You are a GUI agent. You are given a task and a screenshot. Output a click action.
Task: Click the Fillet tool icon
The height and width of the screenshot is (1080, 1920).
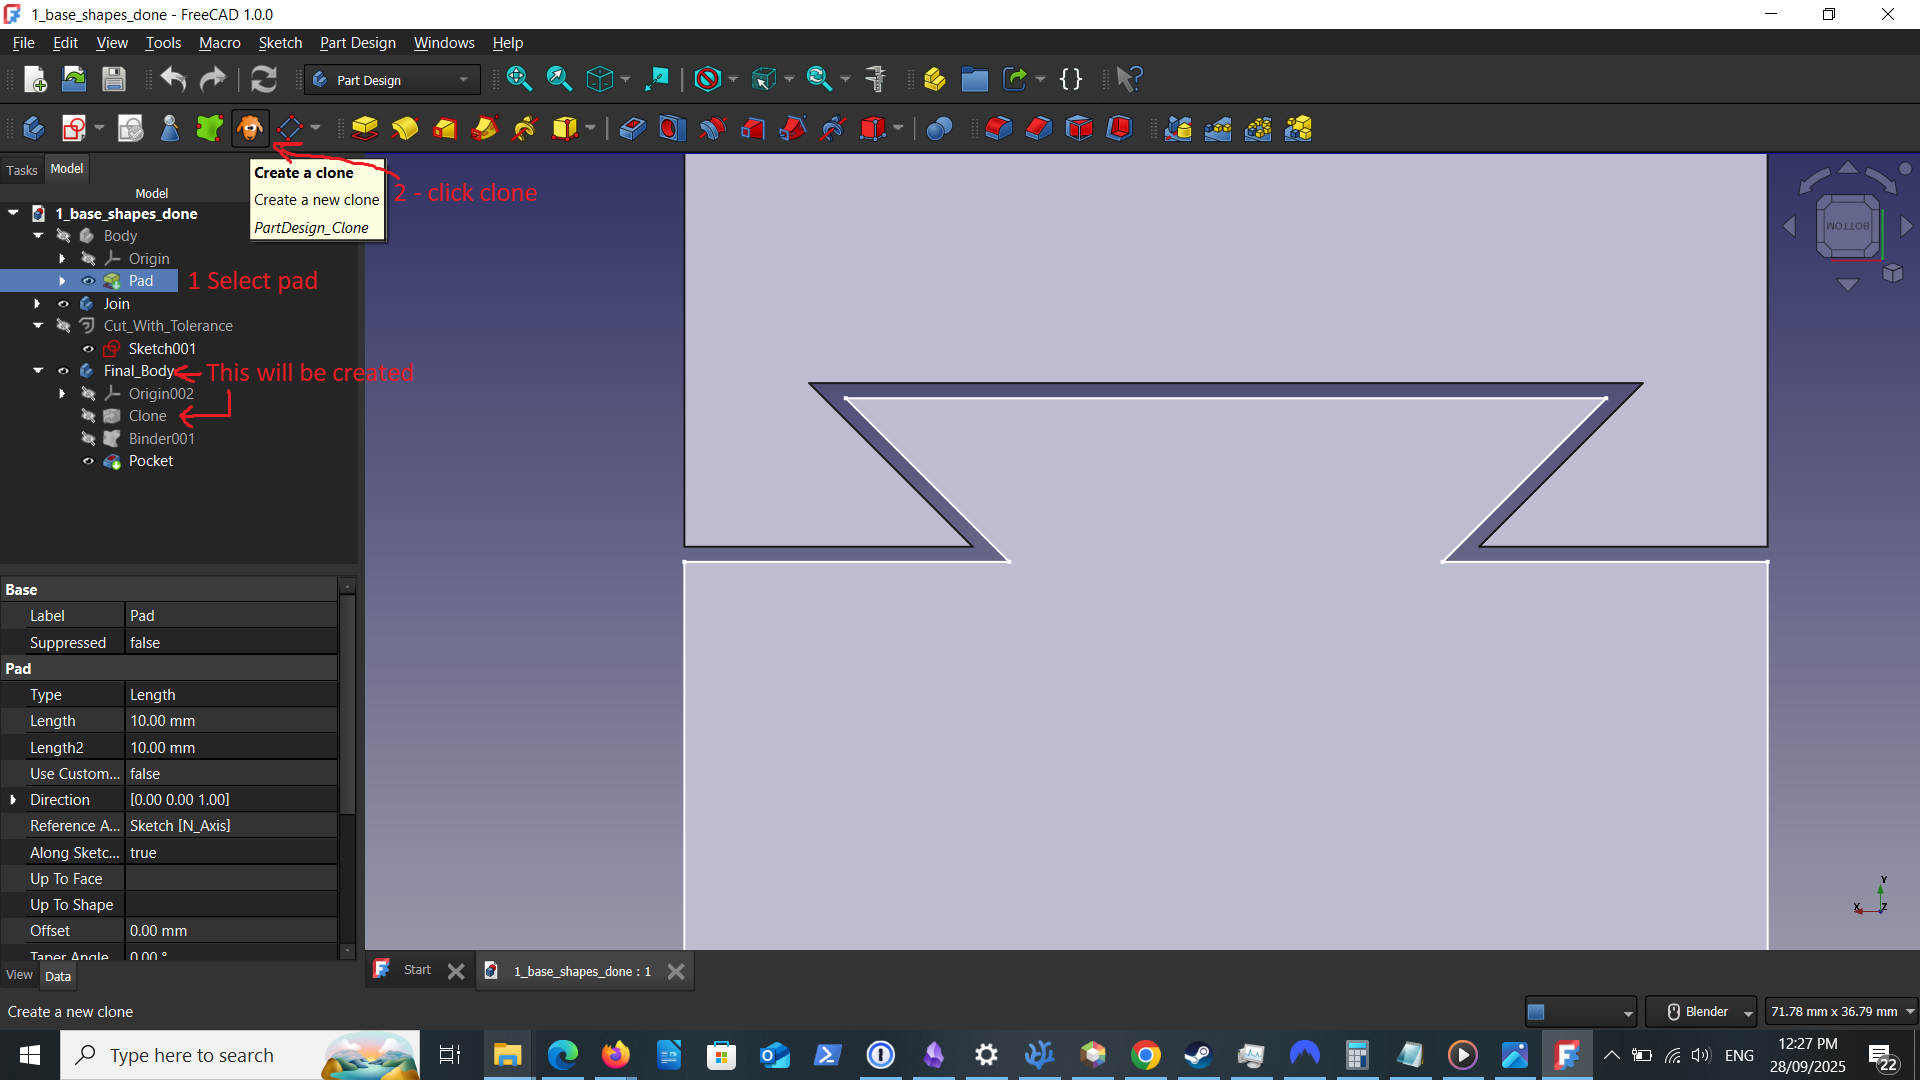(999, 129)
